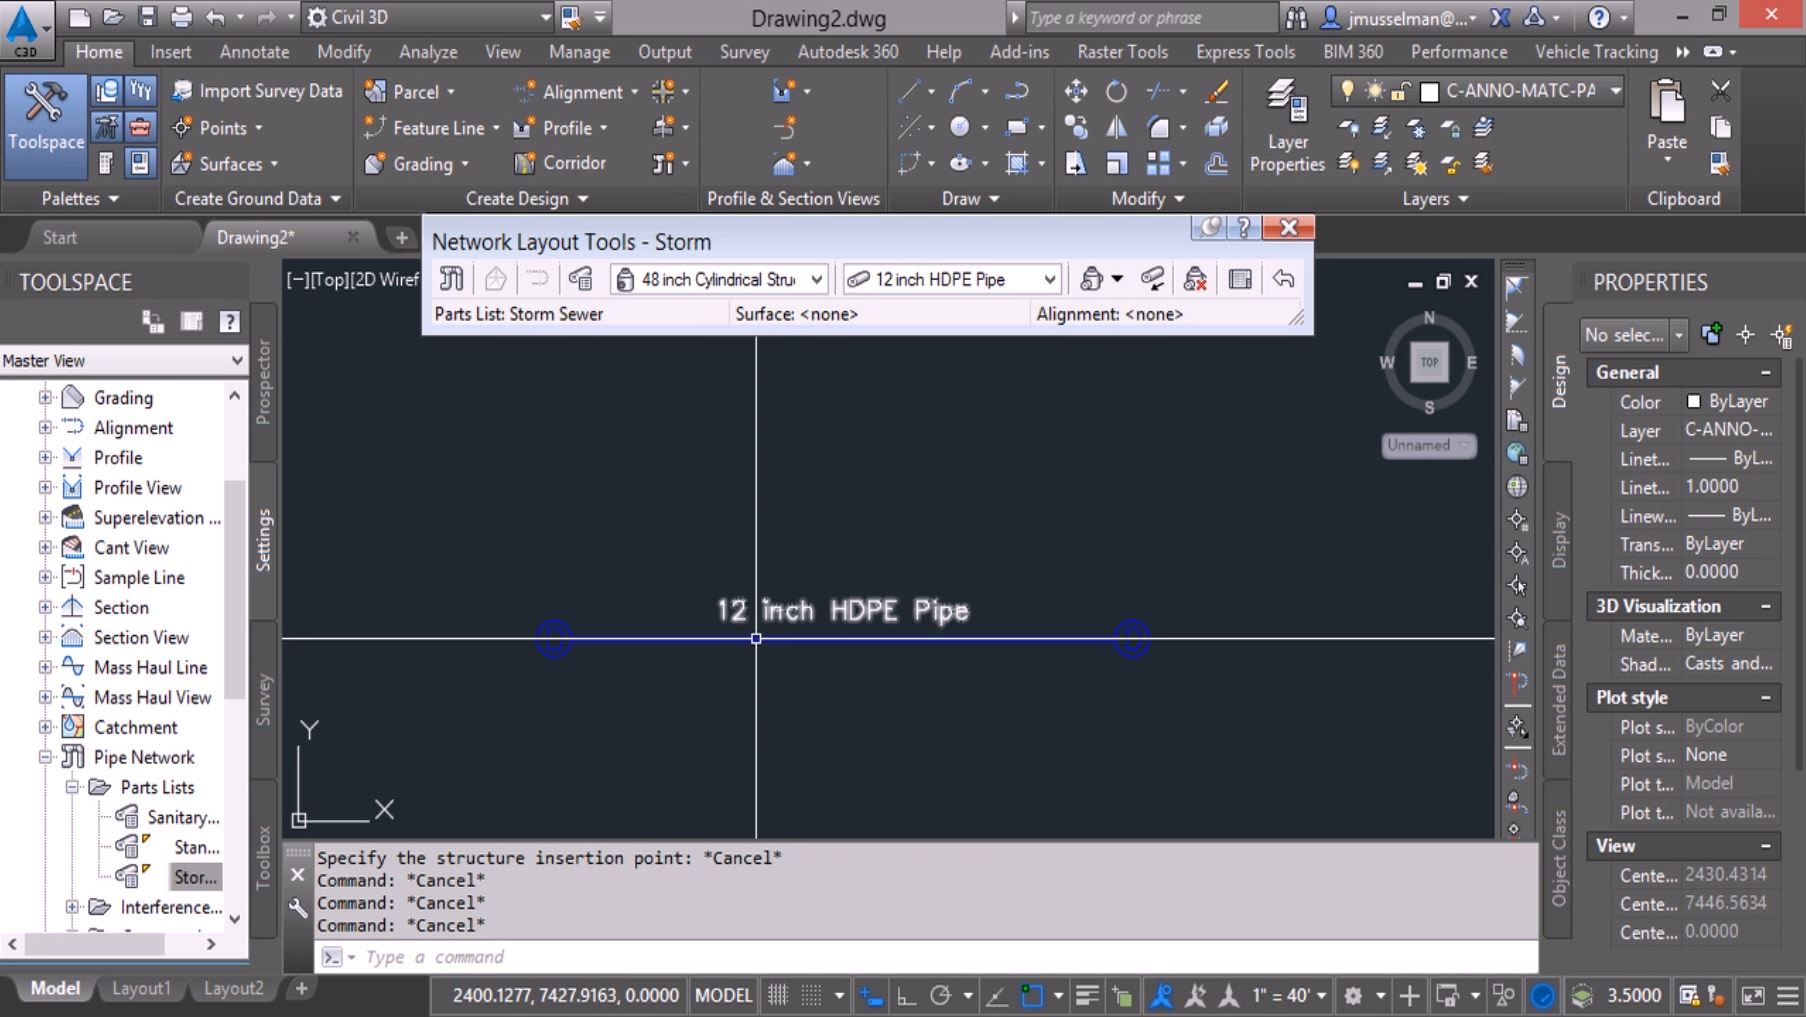Screen dimensions: 1806x1017
Task: Click the Cut scissors icon in Clipboard
Action: (1720, 91)
